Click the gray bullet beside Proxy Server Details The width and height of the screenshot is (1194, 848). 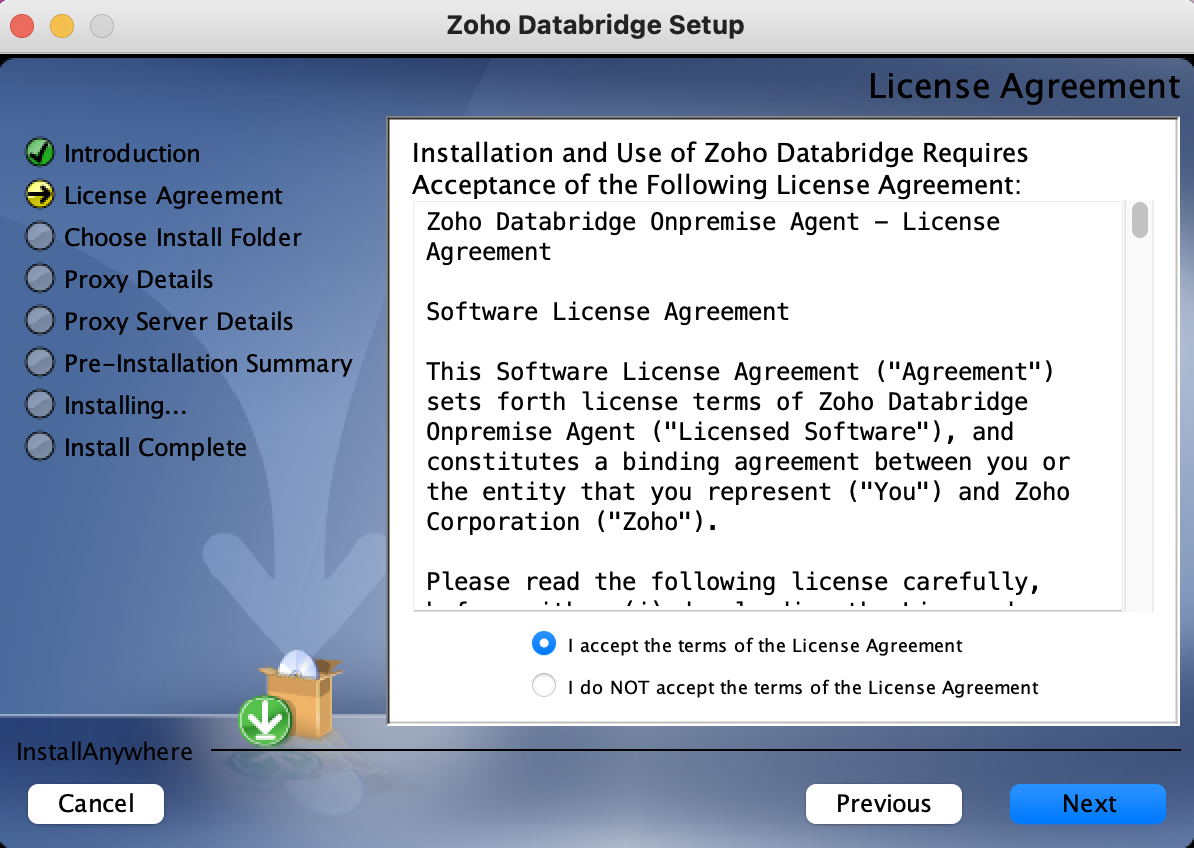coord(40,320)
